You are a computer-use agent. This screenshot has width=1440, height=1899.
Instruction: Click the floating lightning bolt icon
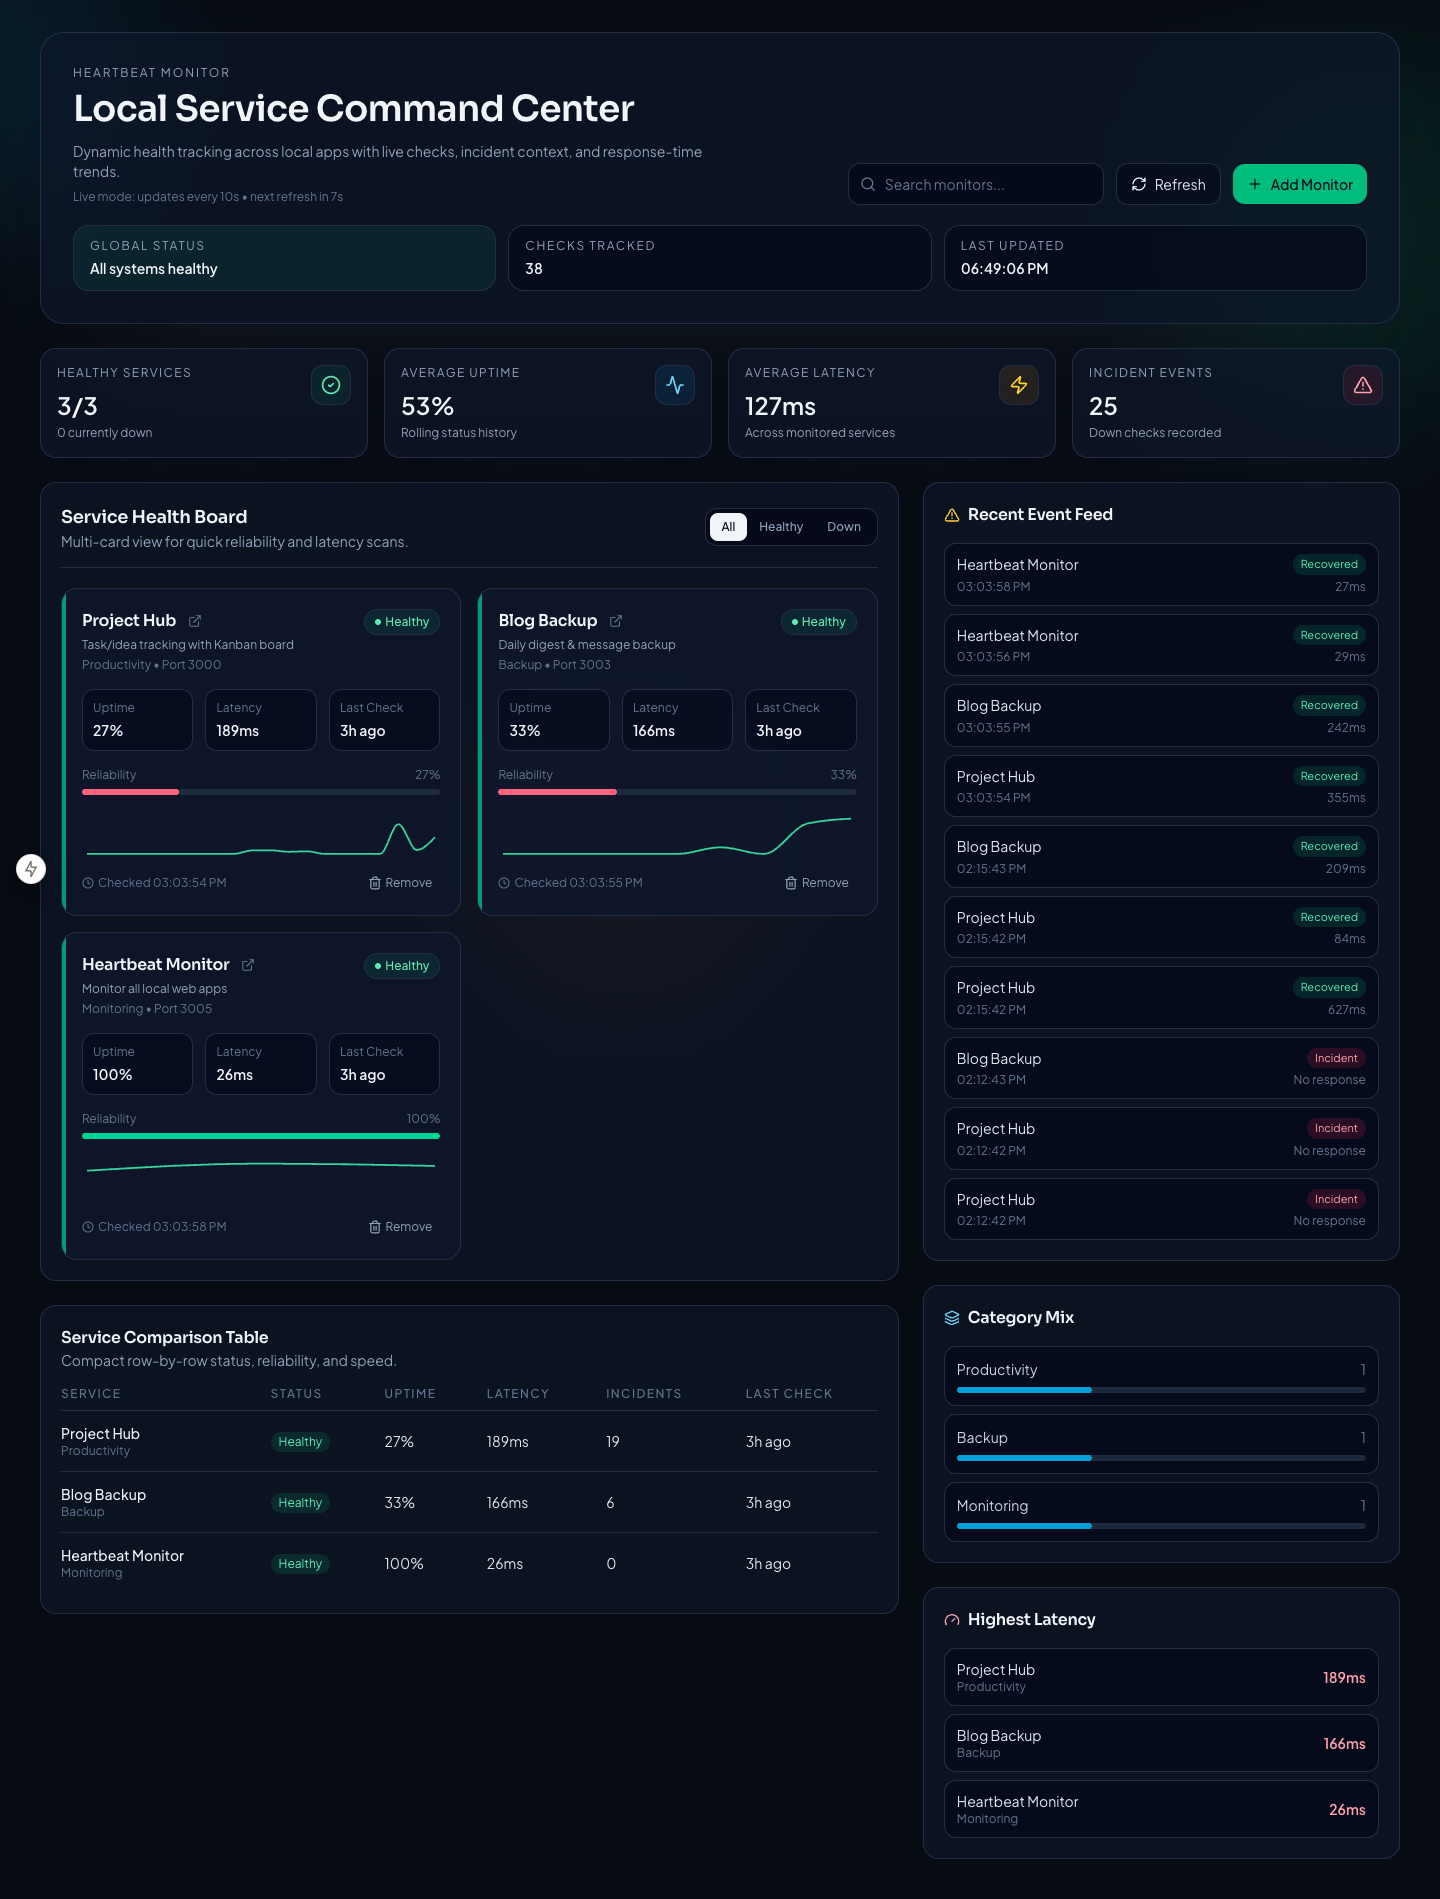point(31,869)
